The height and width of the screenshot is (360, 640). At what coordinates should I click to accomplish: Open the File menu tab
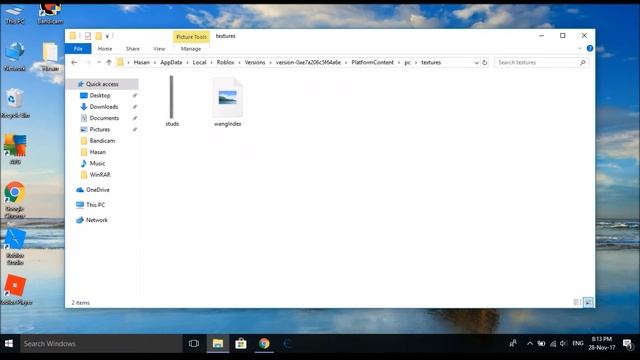[x=78, y=49]
